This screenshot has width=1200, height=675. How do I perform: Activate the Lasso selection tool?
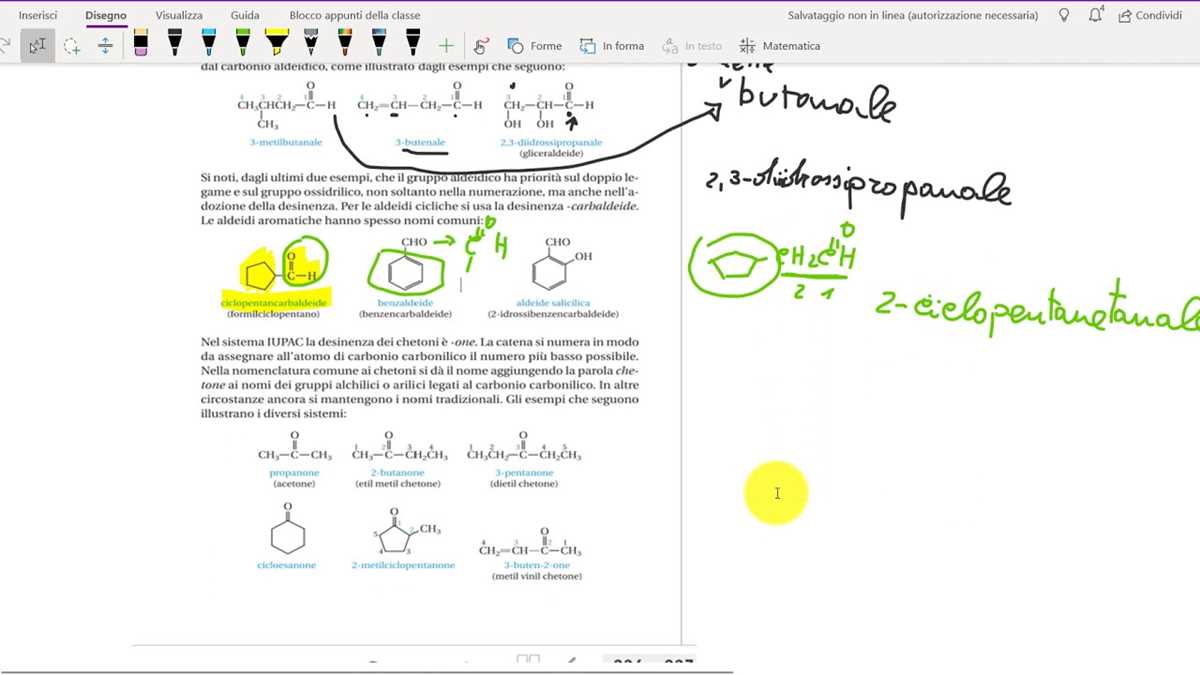[x=72, y=46]
